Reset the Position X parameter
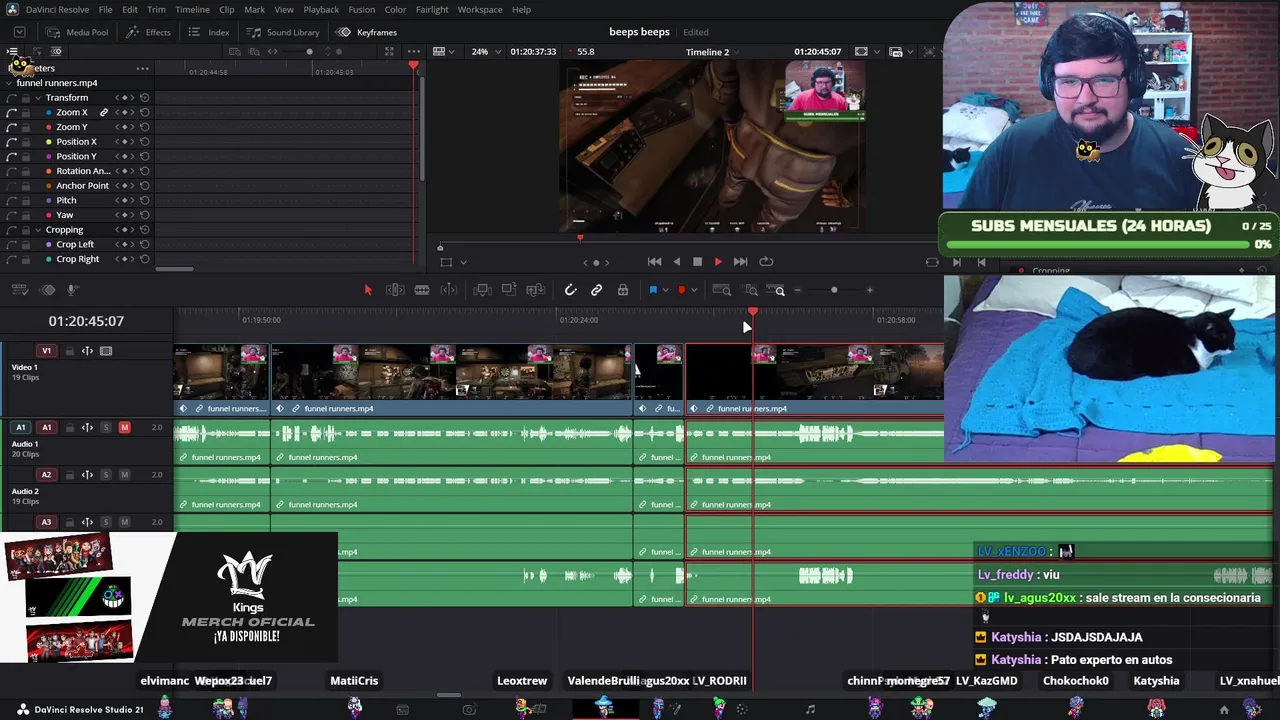 click(145, 142)
